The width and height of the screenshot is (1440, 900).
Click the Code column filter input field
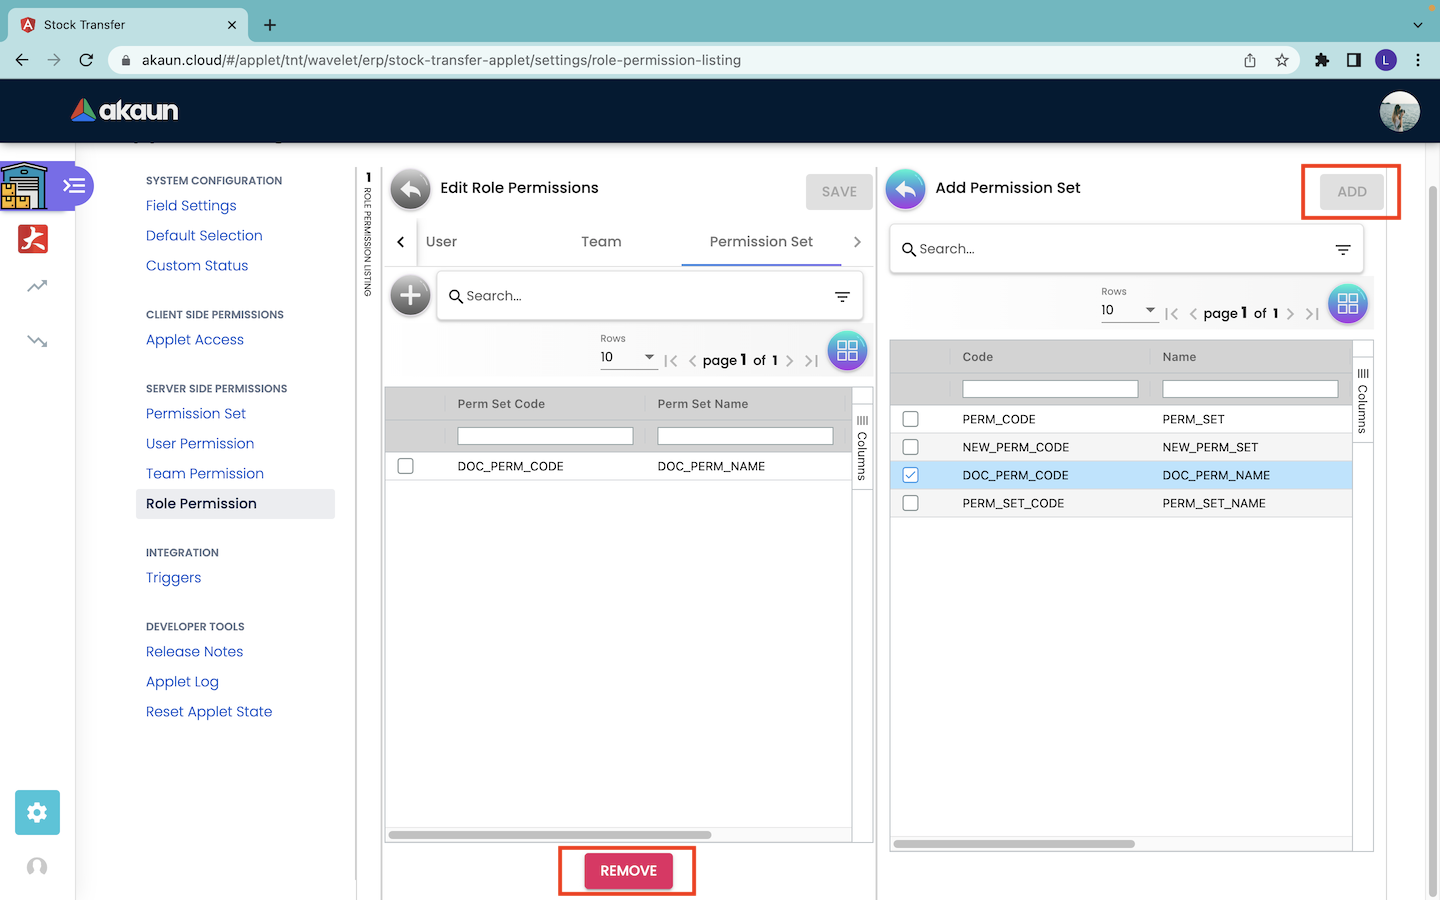1050,389
